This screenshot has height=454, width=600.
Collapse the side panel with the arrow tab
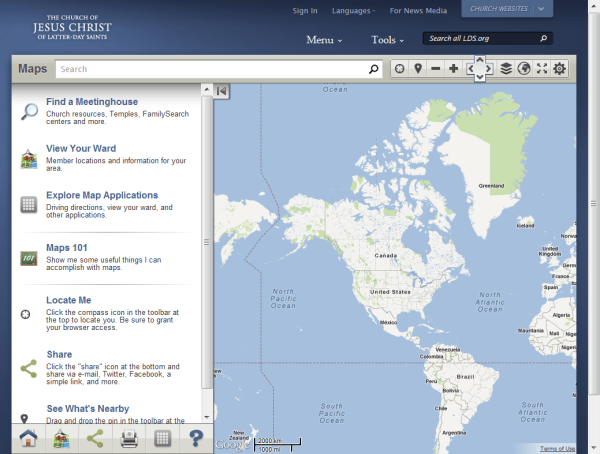click(x=221, y=91)
